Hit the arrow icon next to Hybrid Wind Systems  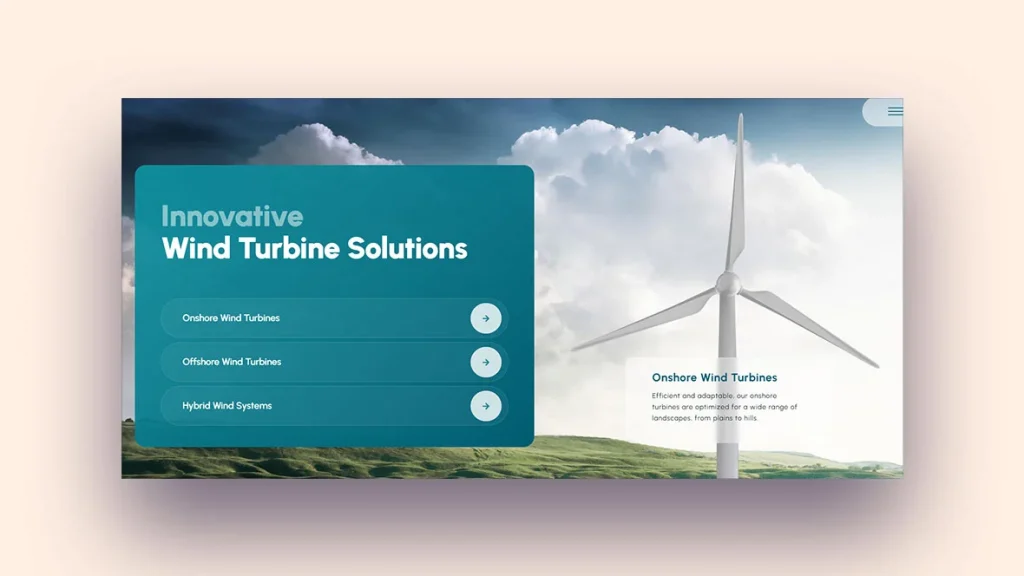pyautogui.click(x=485, y=406)
